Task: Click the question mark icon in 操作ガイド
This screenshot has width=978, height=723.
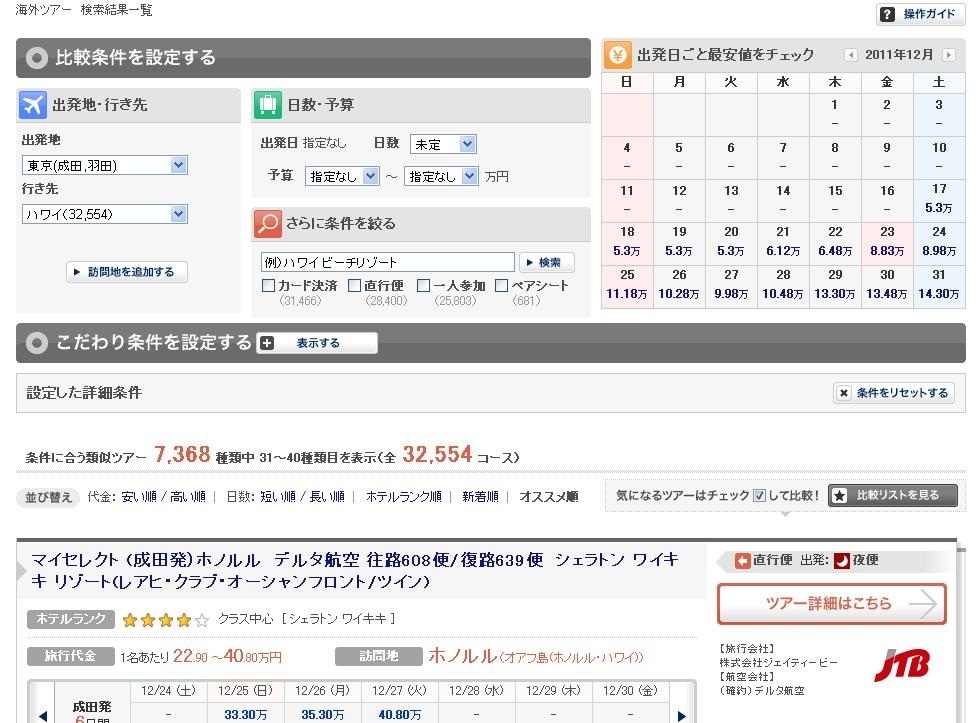Action: pos(888,14)
